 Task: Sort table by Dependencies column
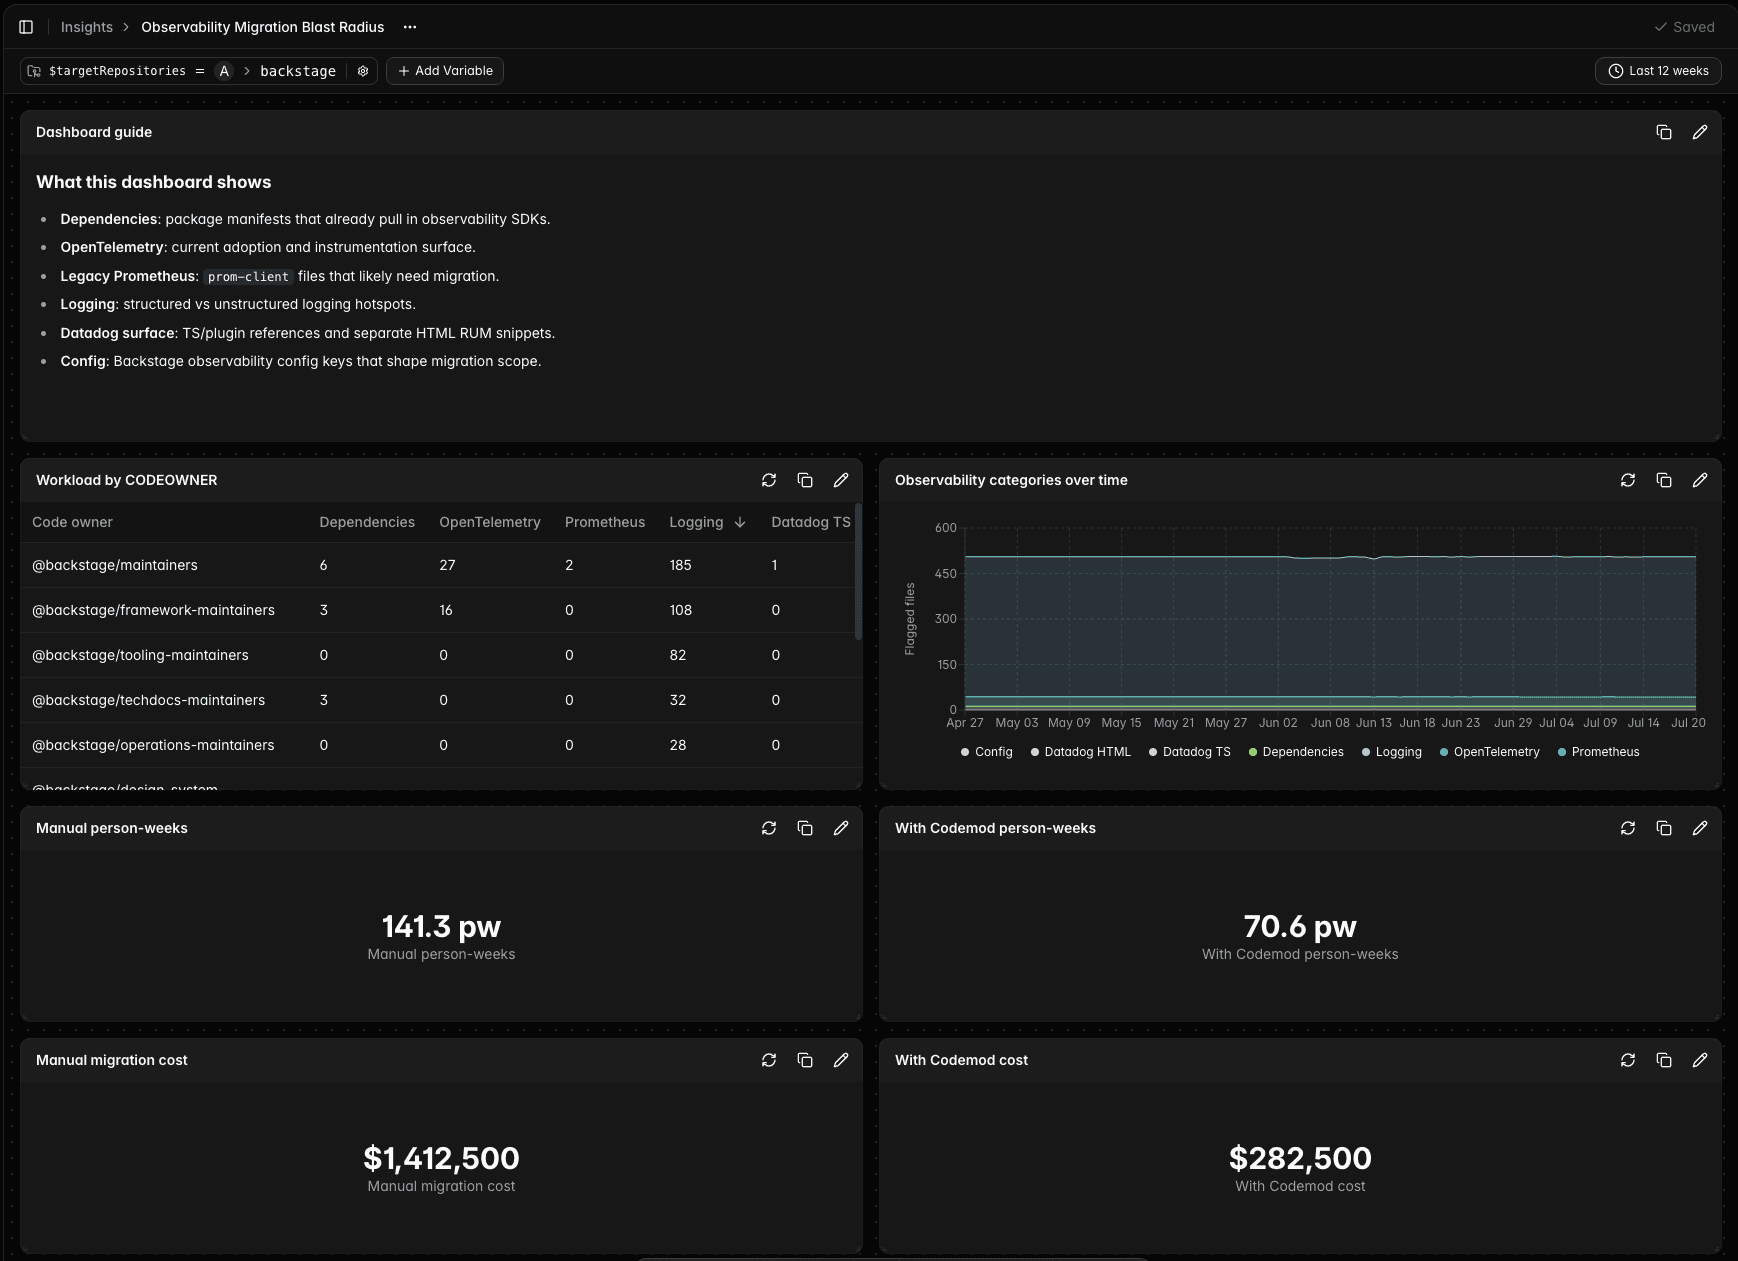click(367, 522)
